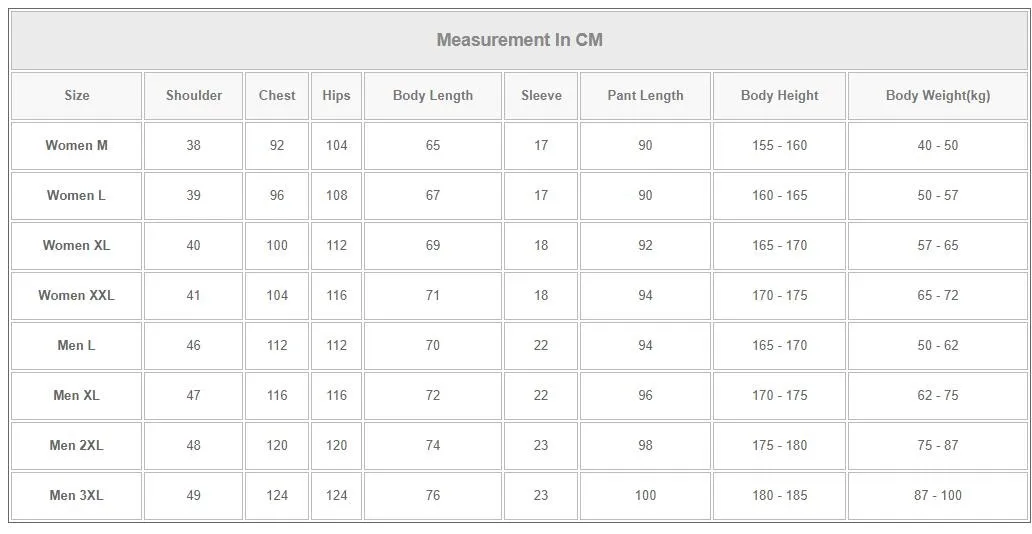
Task: Select the Pant Length column header
Action: 645,96
